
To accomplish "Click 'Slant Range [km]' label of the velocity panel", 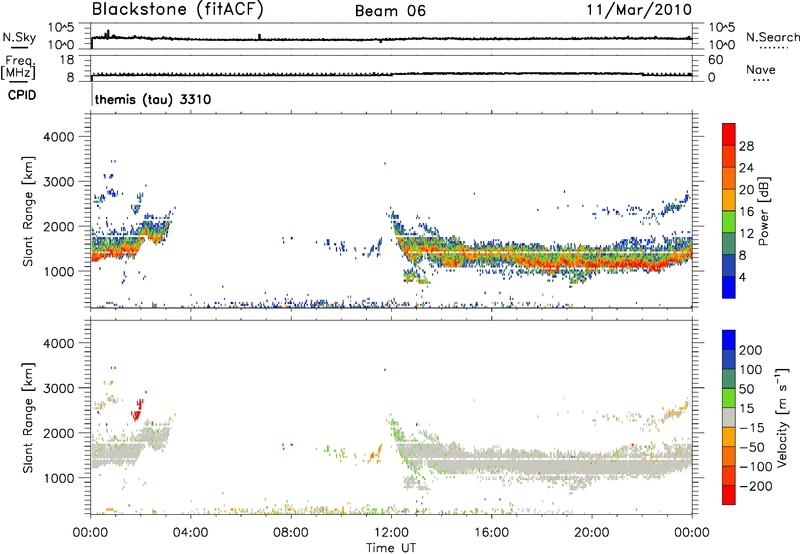I will click(x=28, y=418).
